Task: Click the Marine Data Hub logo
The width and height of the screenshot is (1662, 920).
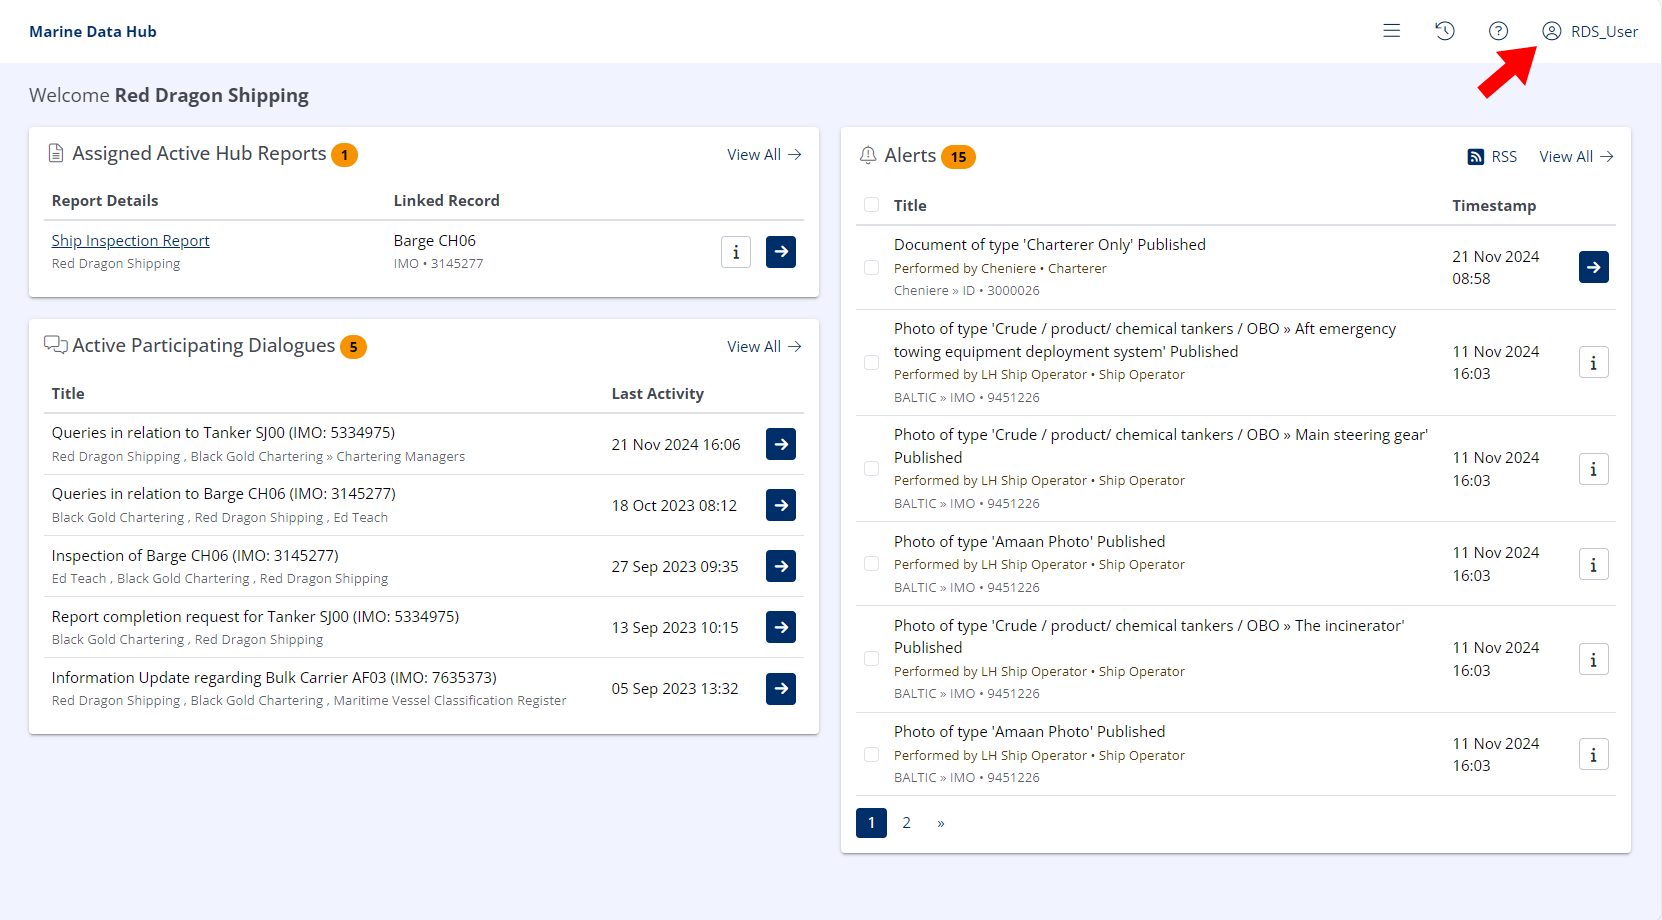Action: (93, 31)
